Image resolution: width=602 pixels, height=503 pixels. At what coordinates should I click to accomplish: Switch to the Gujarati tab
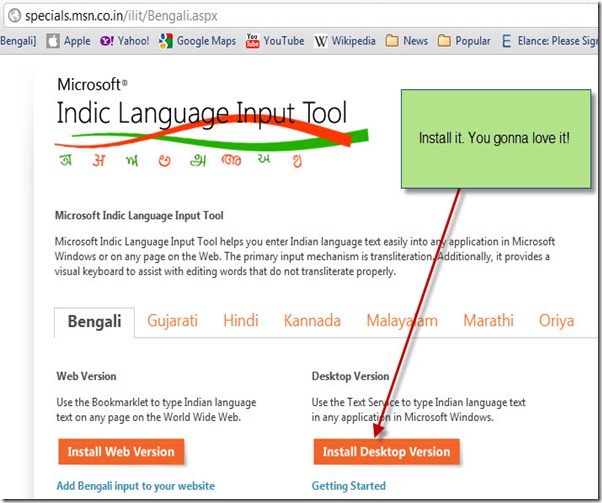coord(172,321)
